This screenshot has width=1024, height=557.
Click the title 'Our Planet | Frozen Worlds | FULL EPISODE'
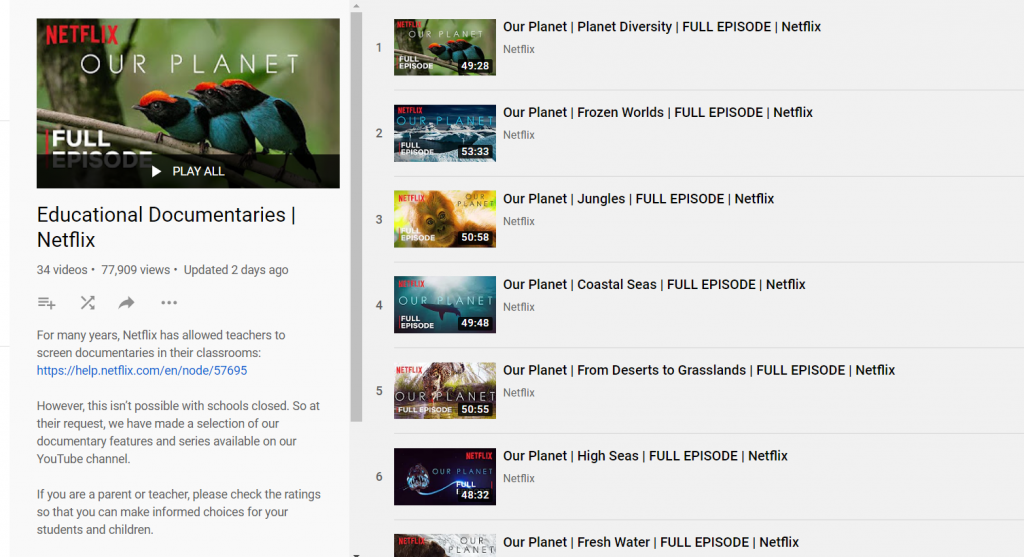[658, 112]
